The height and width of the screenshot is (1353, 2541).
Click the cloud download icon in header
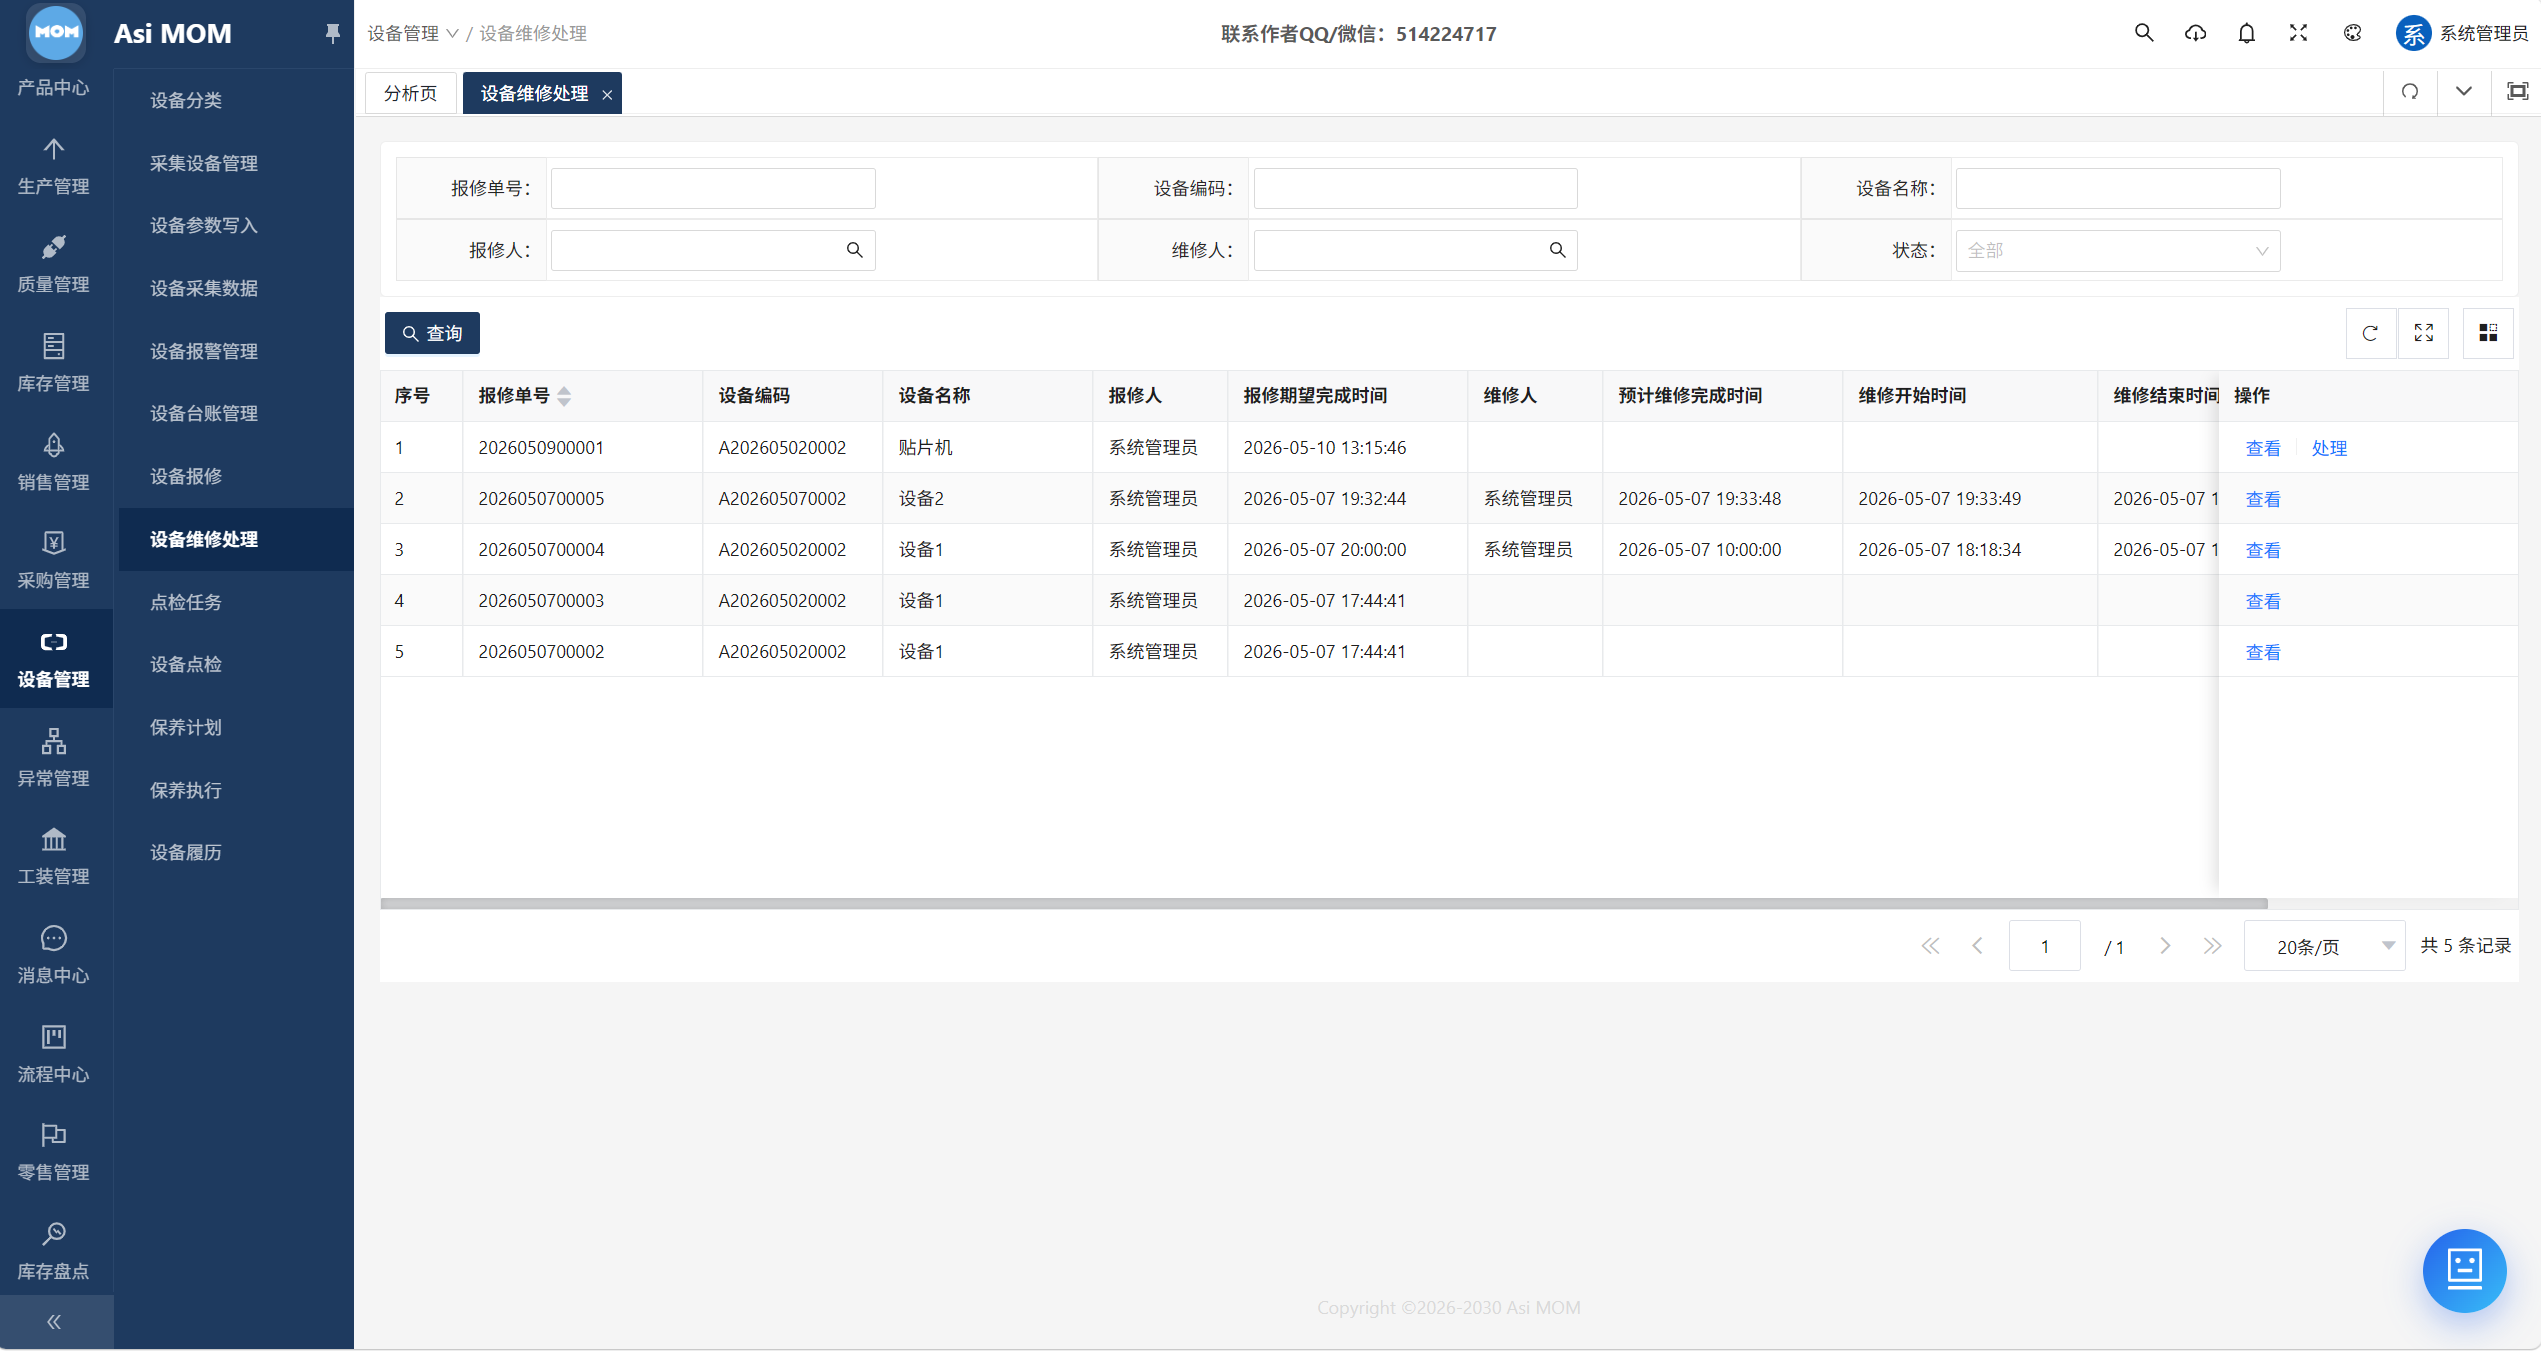(2195, 33)
